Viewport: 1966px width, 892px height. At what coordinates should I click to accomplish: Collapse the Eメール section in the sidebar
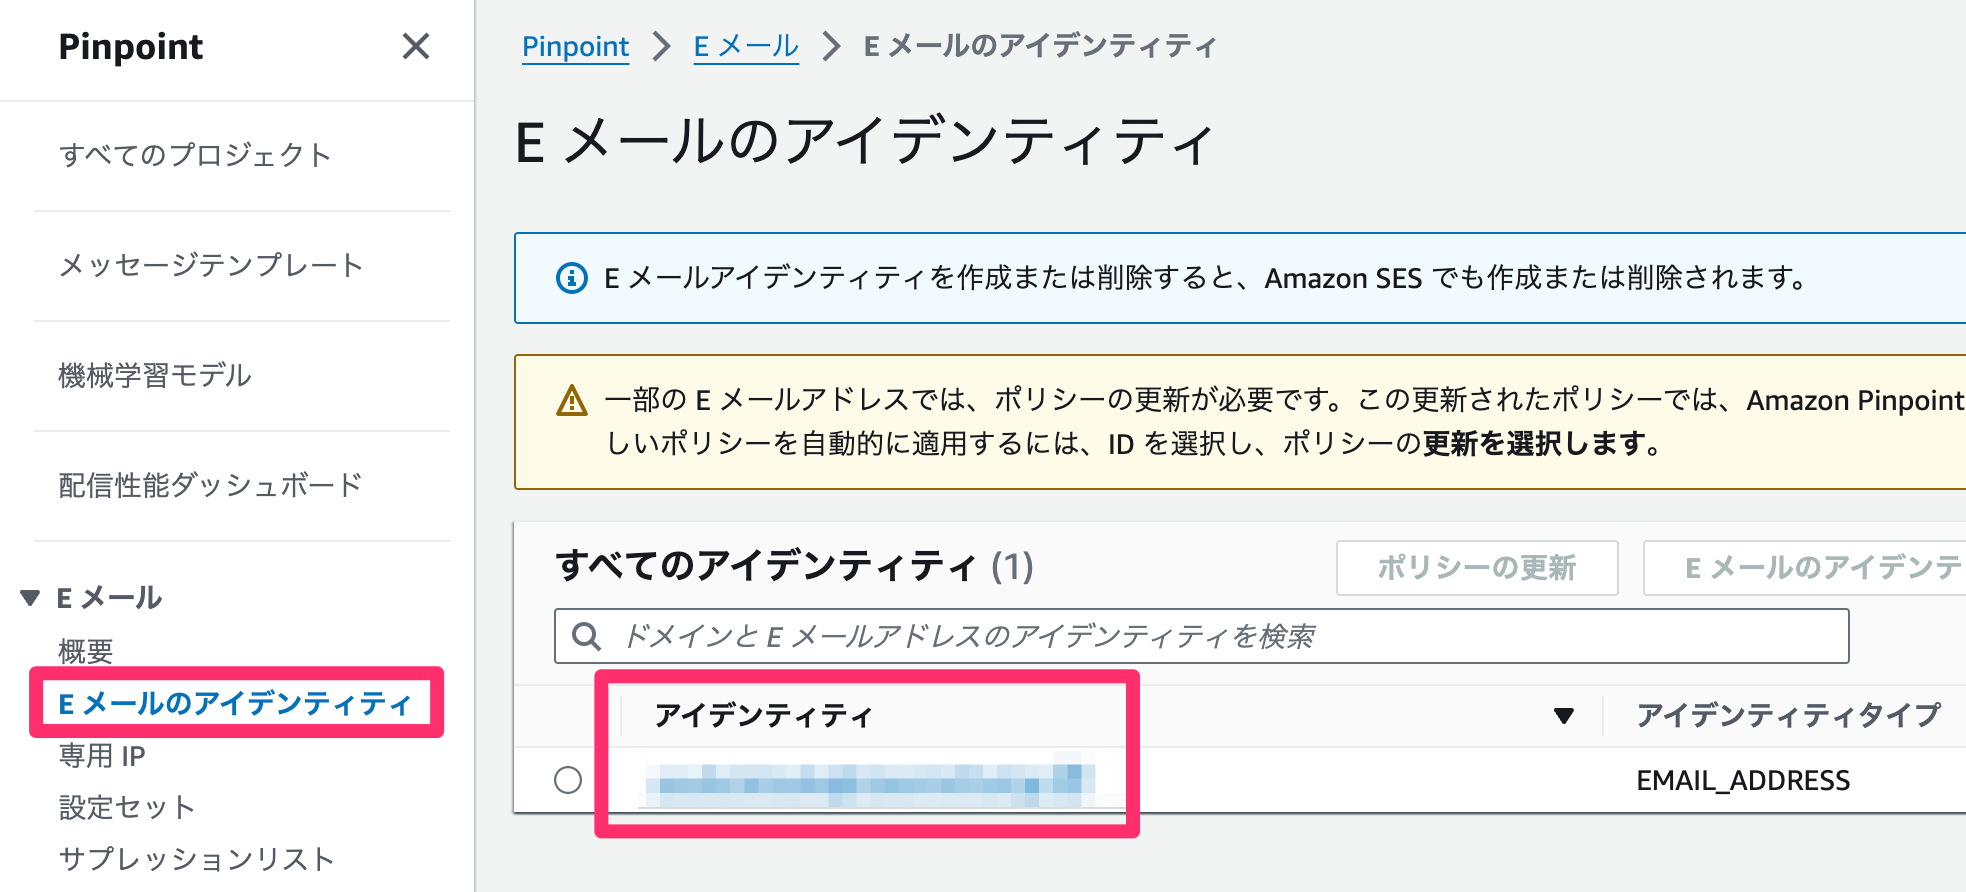29,597
